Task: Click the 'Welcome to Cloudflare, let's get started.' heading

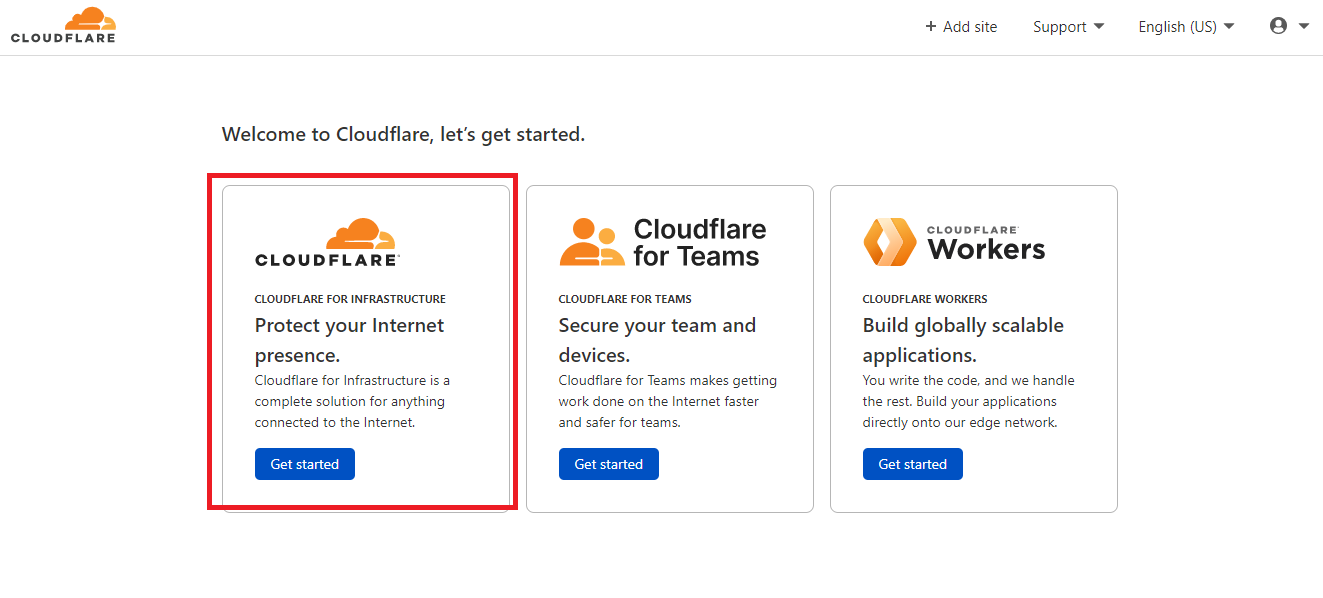Action: 403,134
